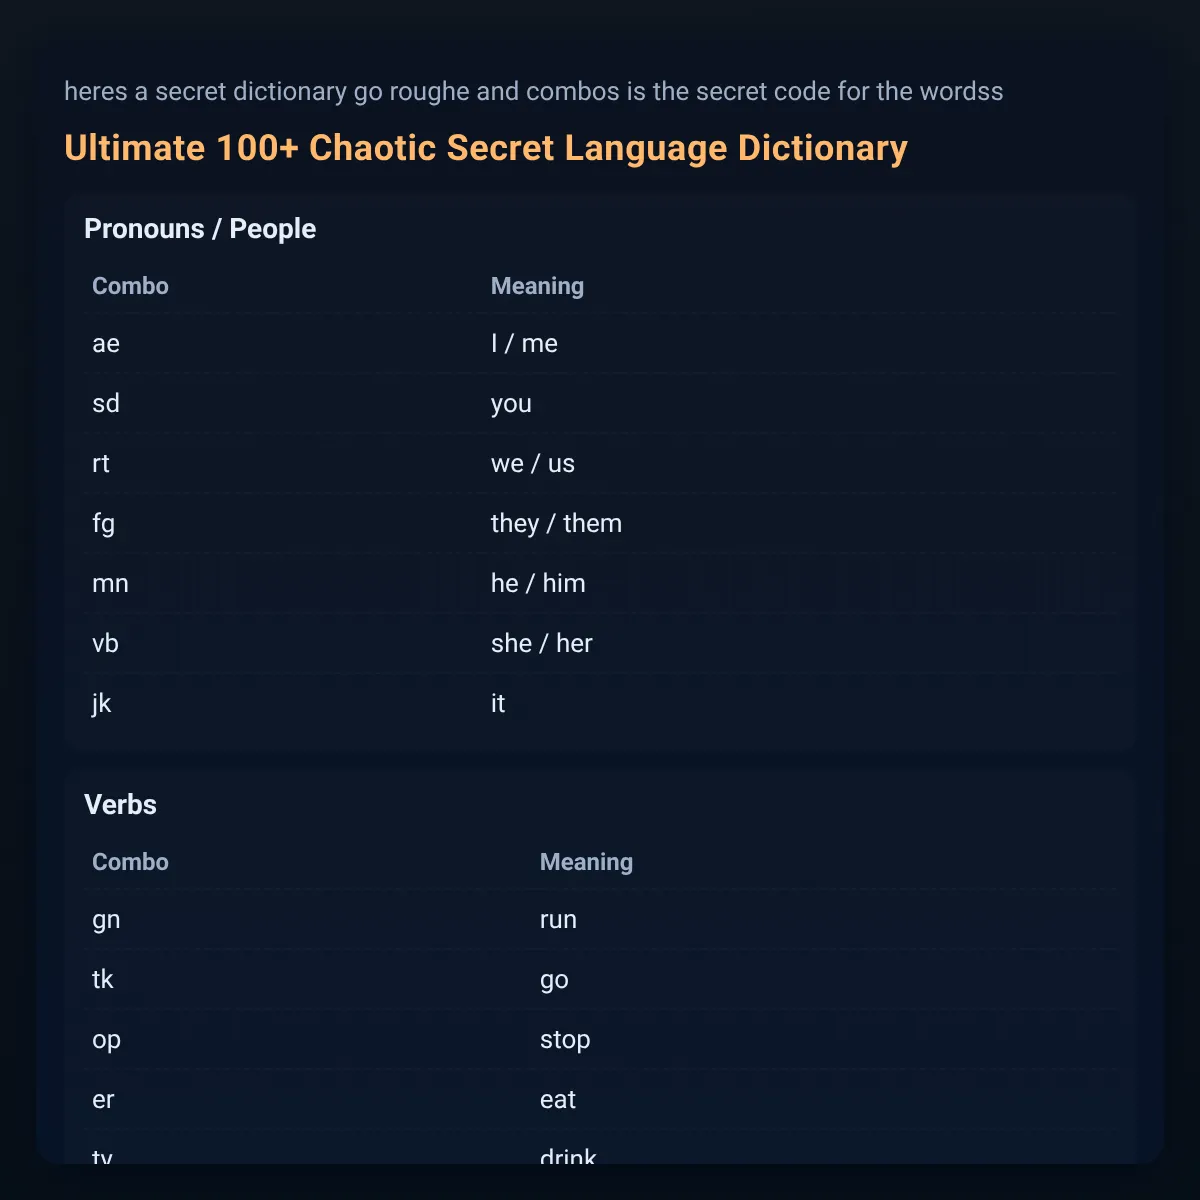Click the 'eat' meaning text
This screenshot has width=1200, height=1200.
coord(558,1100)
